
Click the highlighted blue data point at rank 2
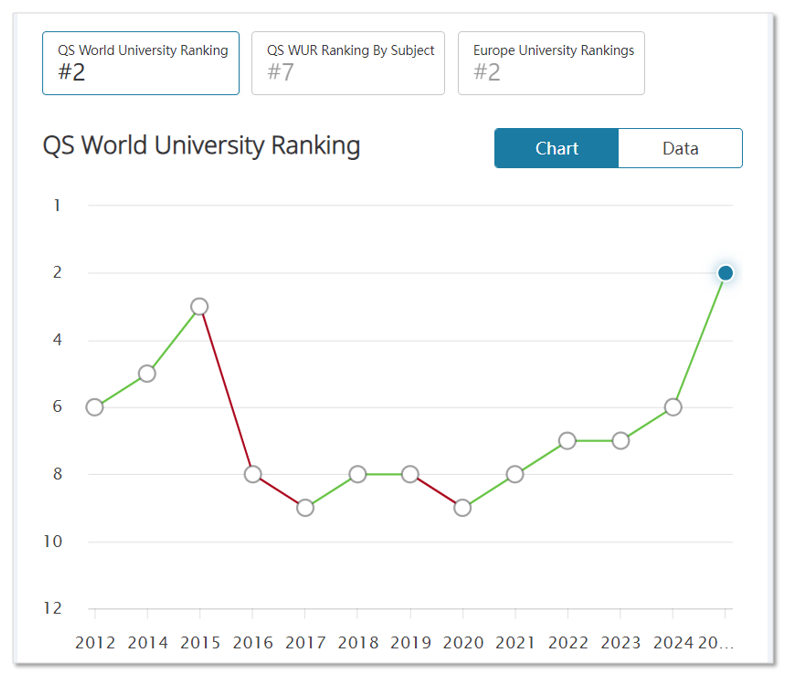[726, 273]
